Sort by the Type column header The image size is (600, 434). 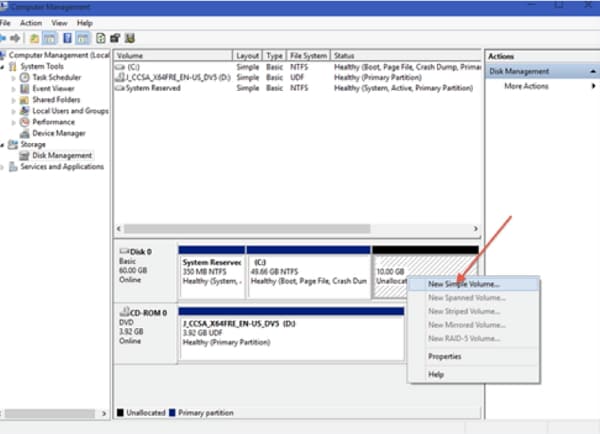[x=274, y=55]
